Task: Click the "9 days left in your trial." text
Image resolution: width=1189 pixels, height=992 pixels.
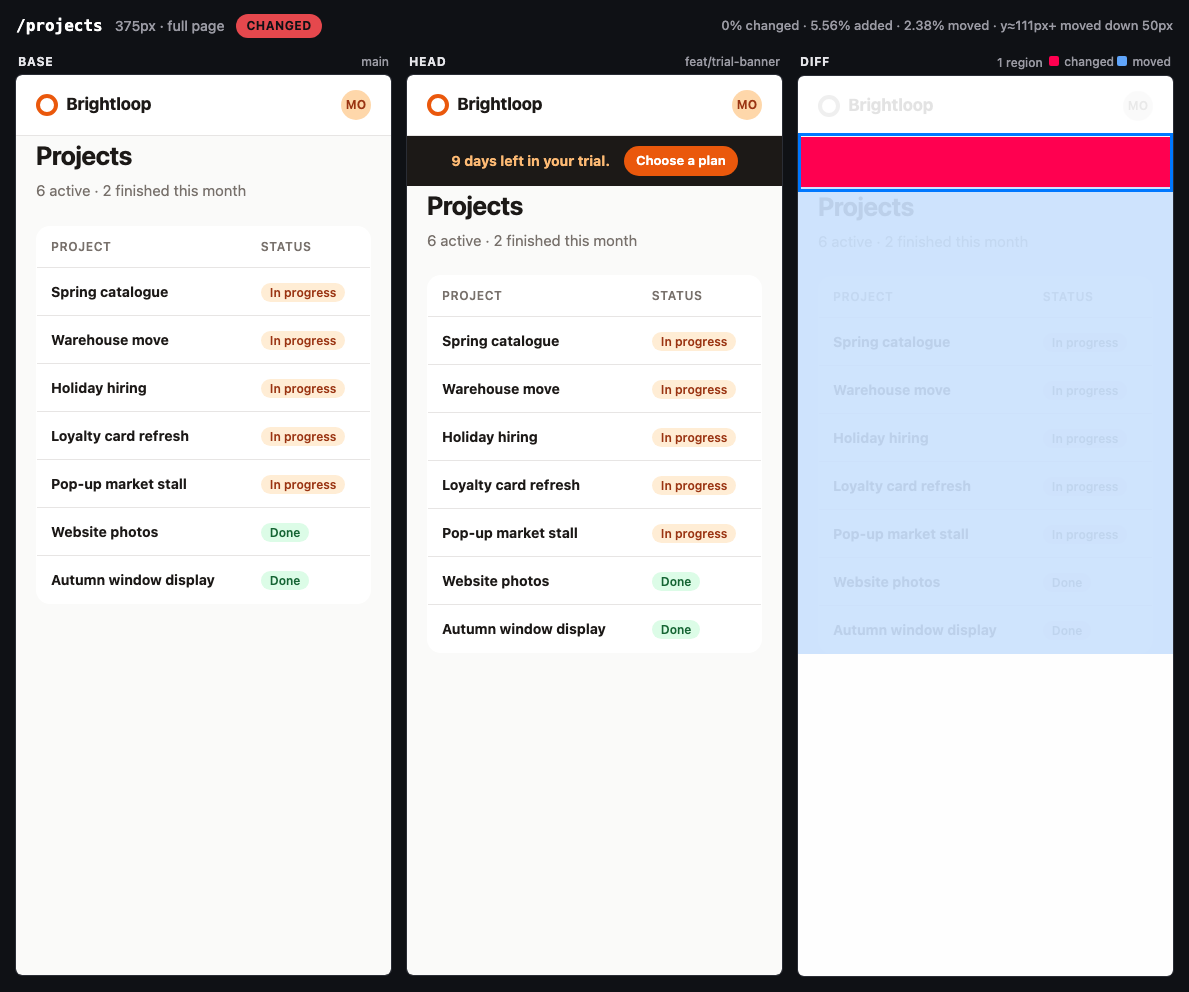Action: tap(530, 161)
